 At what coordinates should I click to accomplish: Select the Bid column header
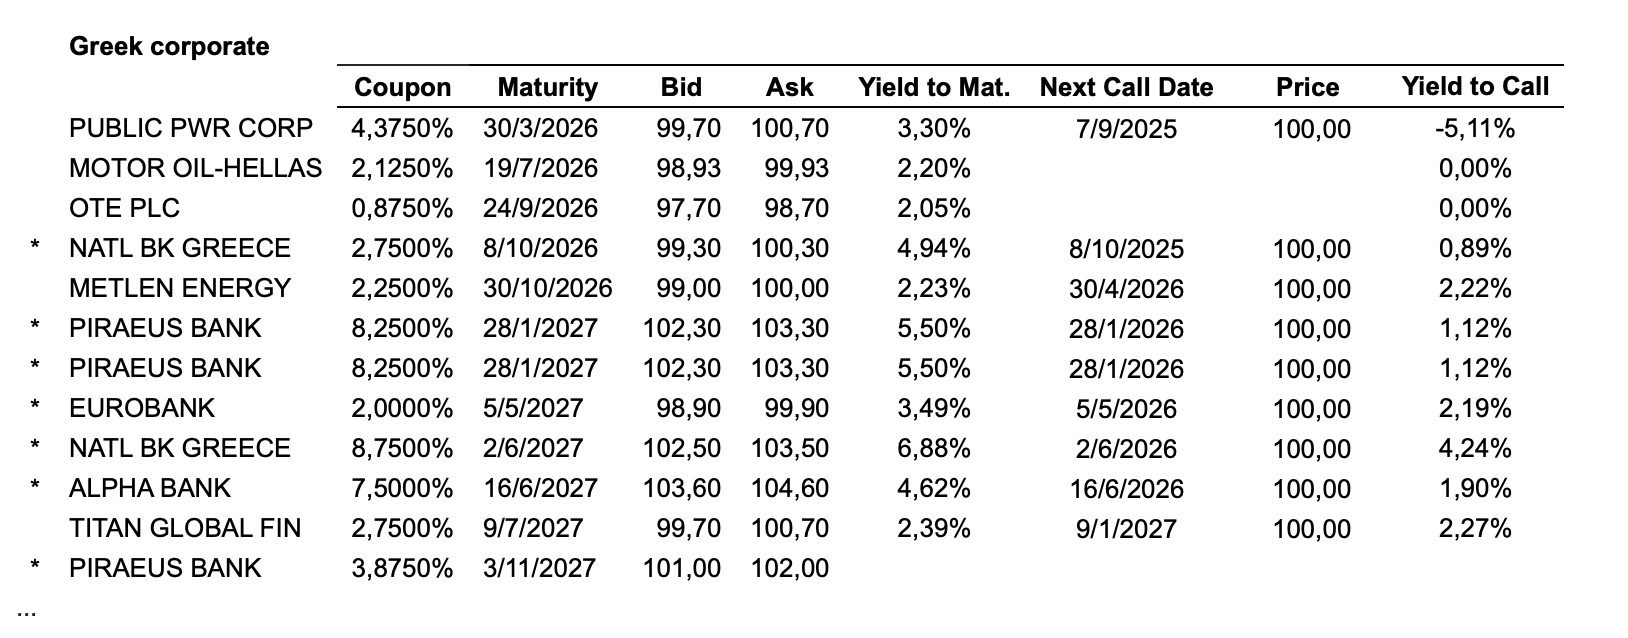click(x=681, y=88)
